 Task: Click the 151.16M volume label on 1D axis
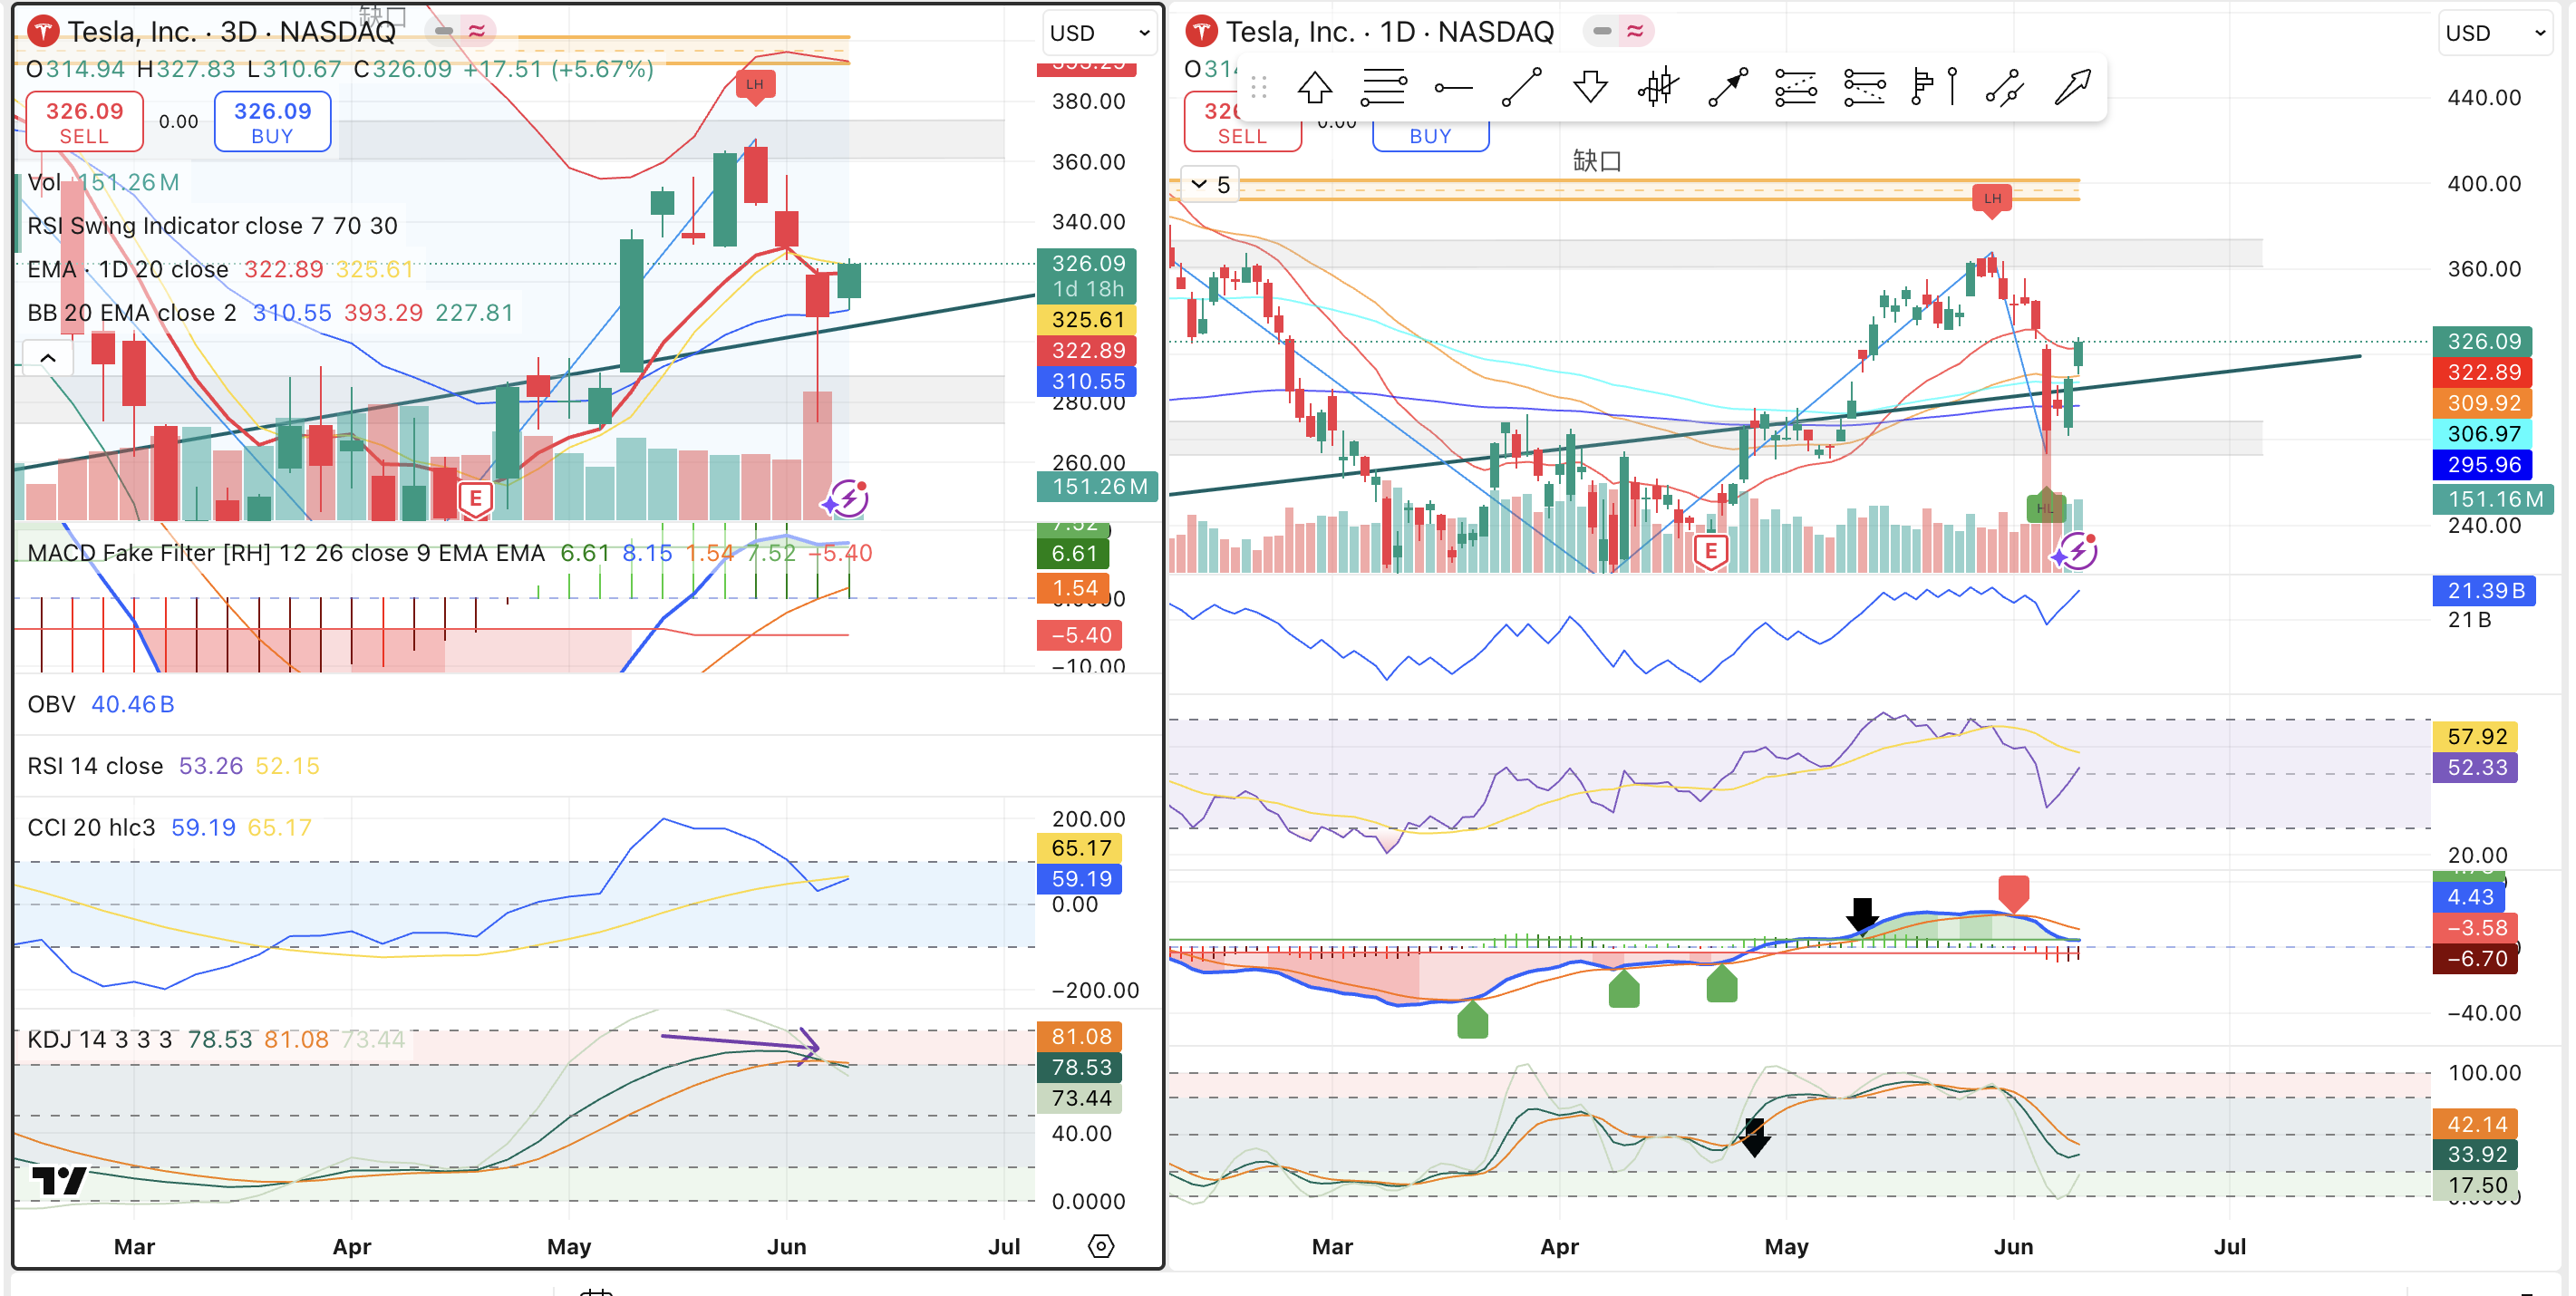(x=2494, y=499)
